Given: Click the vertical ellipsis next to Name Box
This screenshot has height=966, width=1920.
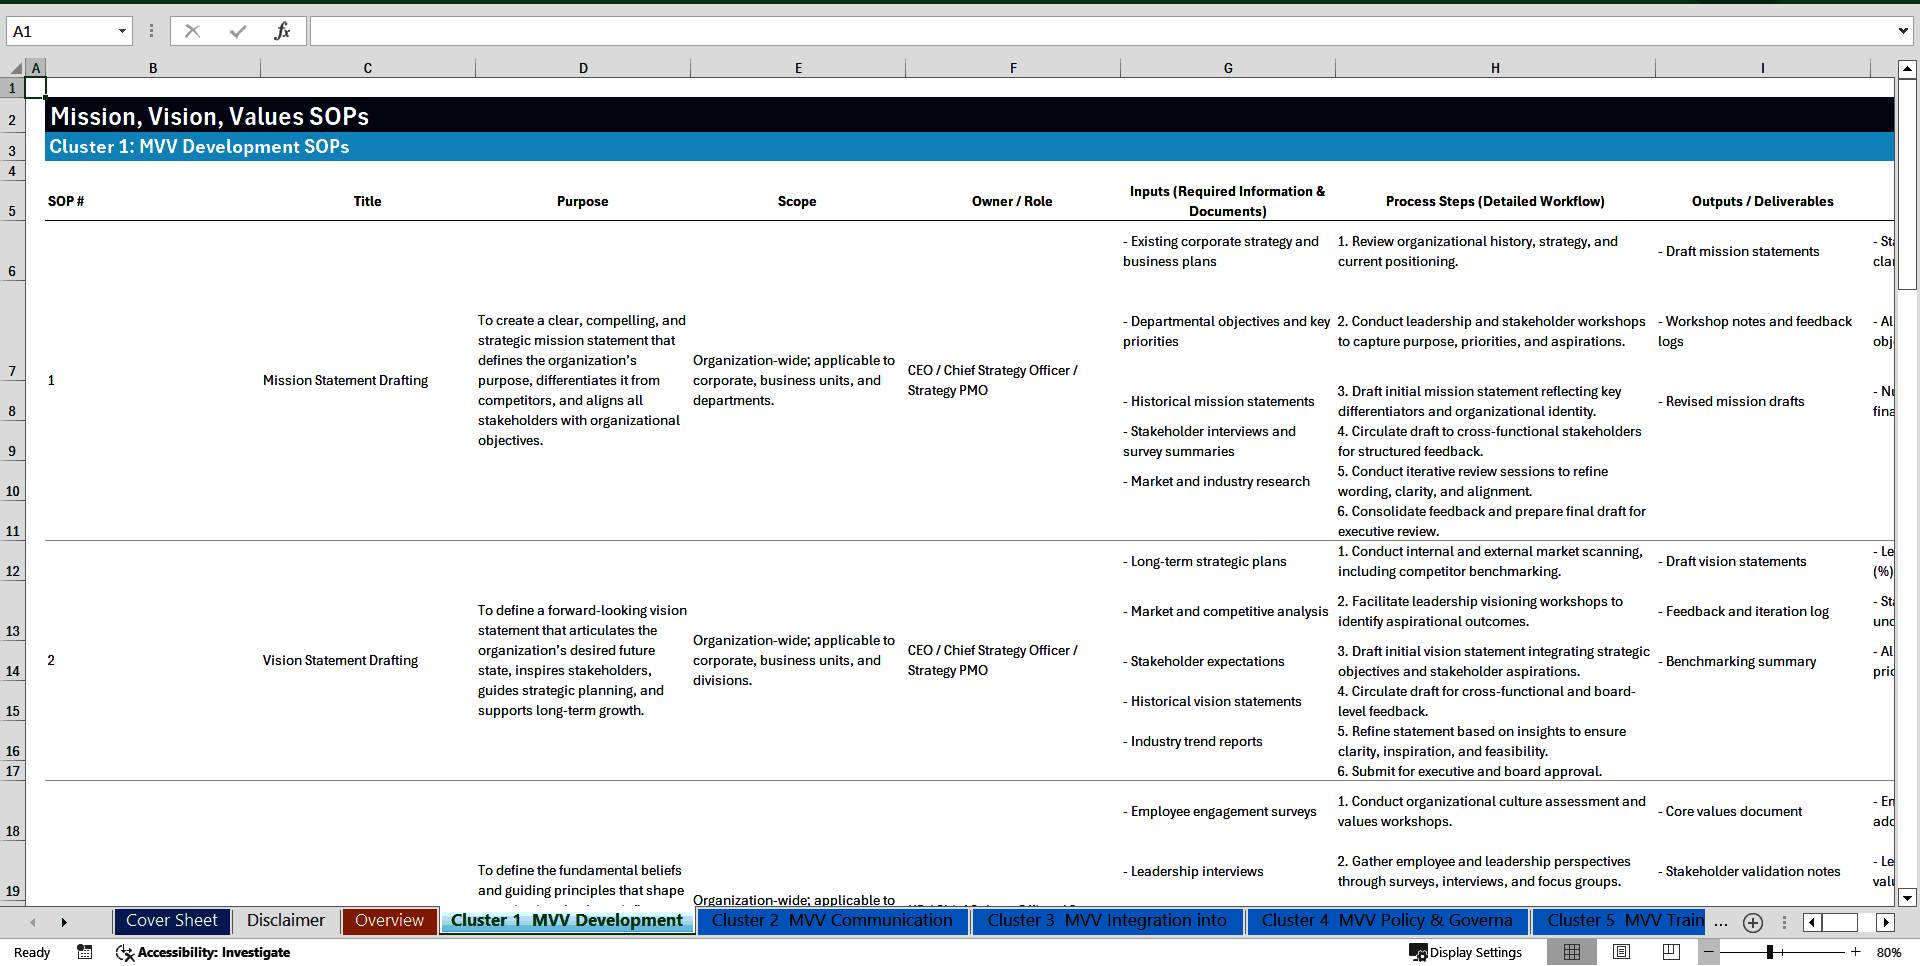Looking at the screenshot, I should [151, 30].
